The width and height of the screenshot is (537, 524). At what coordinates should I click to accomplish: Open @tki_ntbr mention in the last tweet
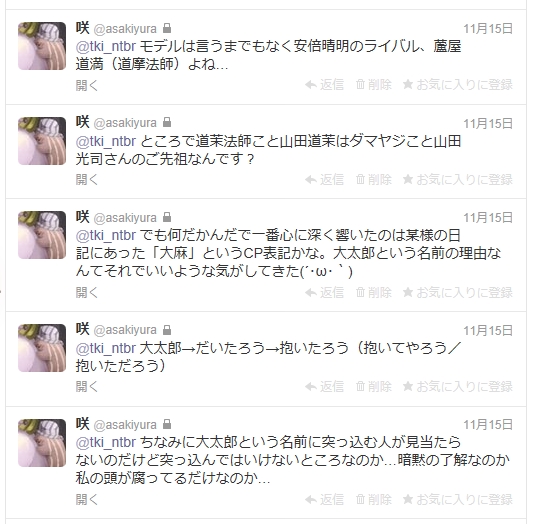[x=106, y=442]
